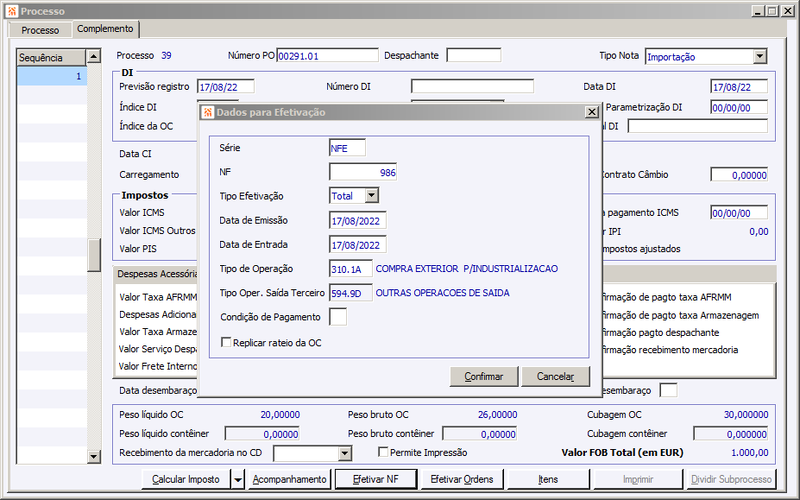Open the Tipo Nota Importação dropdown
This screenshot has width=800, height=500.
[760, 57]
